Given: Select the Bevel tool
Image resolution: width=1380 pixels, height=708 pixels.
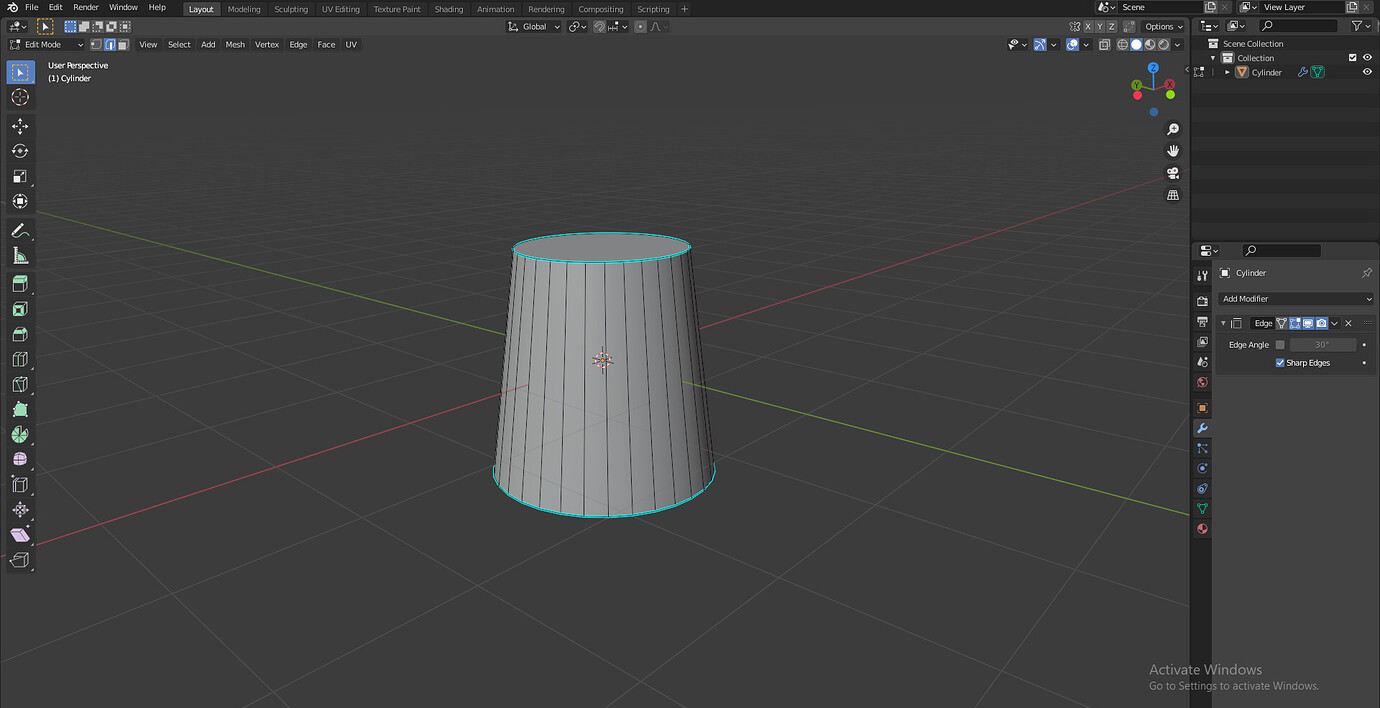Looking at the screenshot, I should pyautogui.click(x=20, y=334).
